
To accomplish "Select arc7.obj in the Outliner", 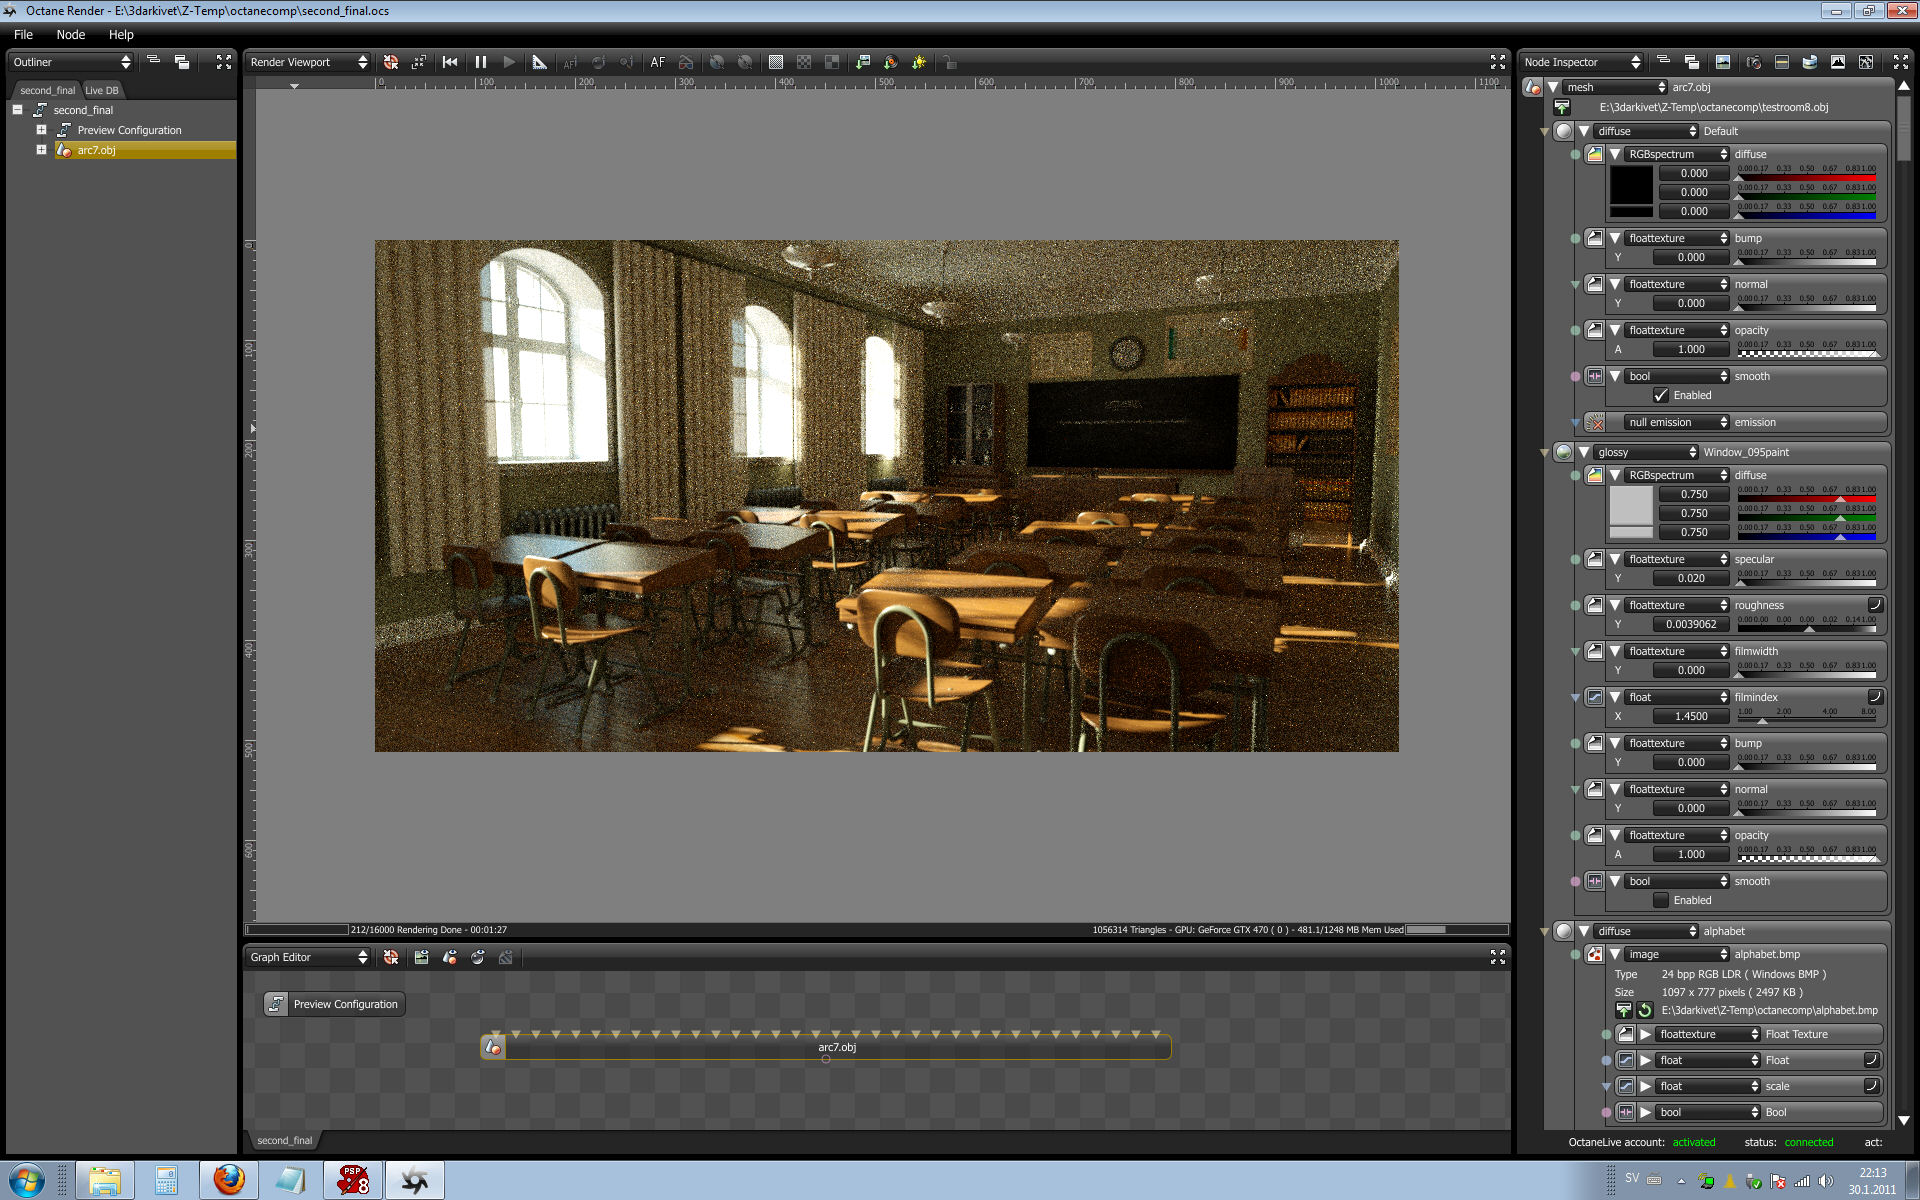I will [x=97, y=150].
